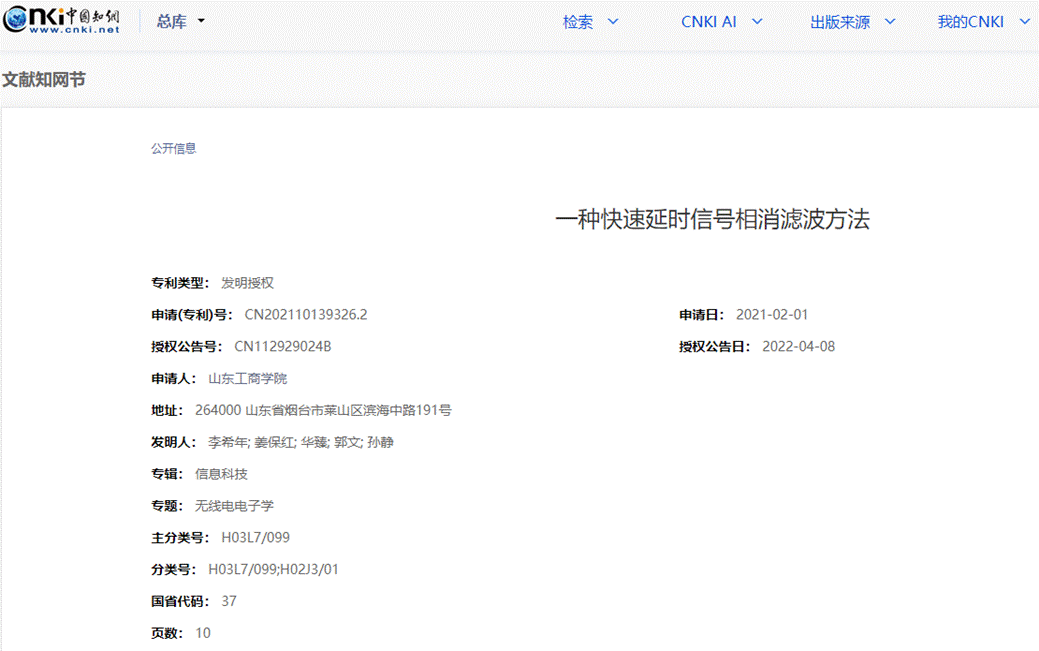Image resolution: width=1039 pixels, height=651 pixels.
Task: Select inventor 华臻
Action: coord(314,442)
